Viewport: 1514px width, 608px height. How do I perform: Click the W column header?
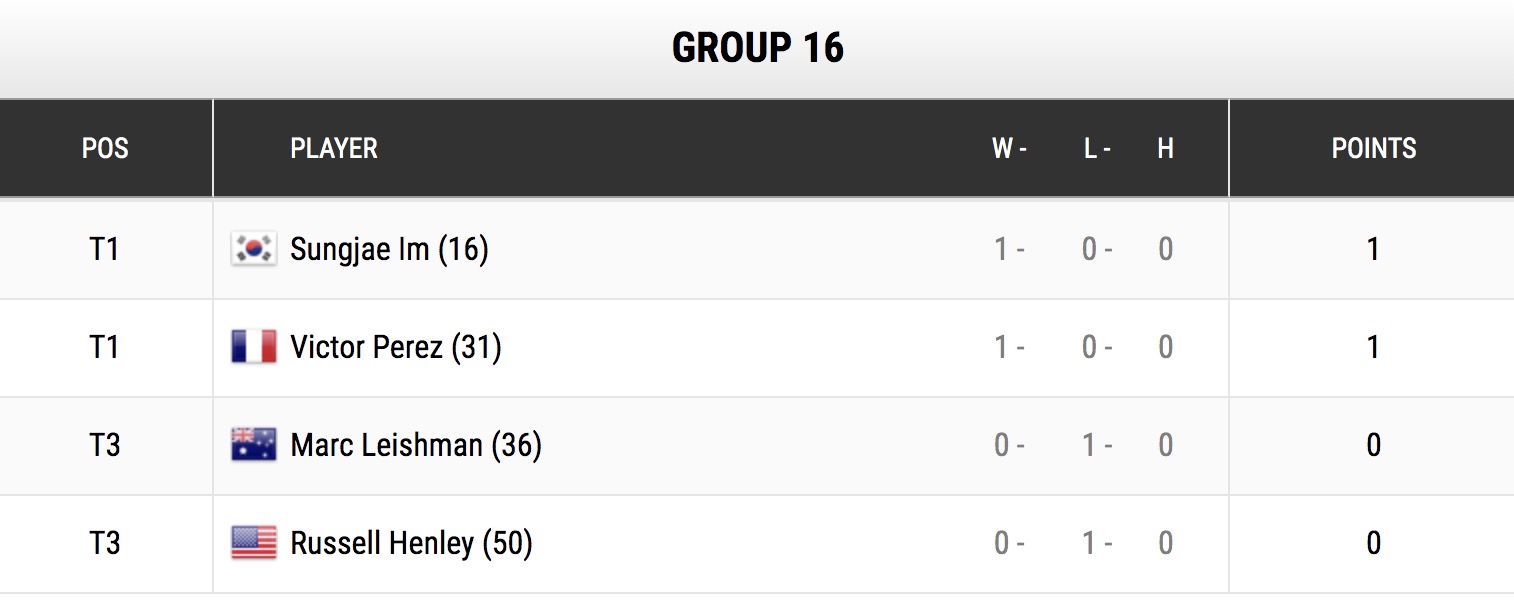point(1009,149)
